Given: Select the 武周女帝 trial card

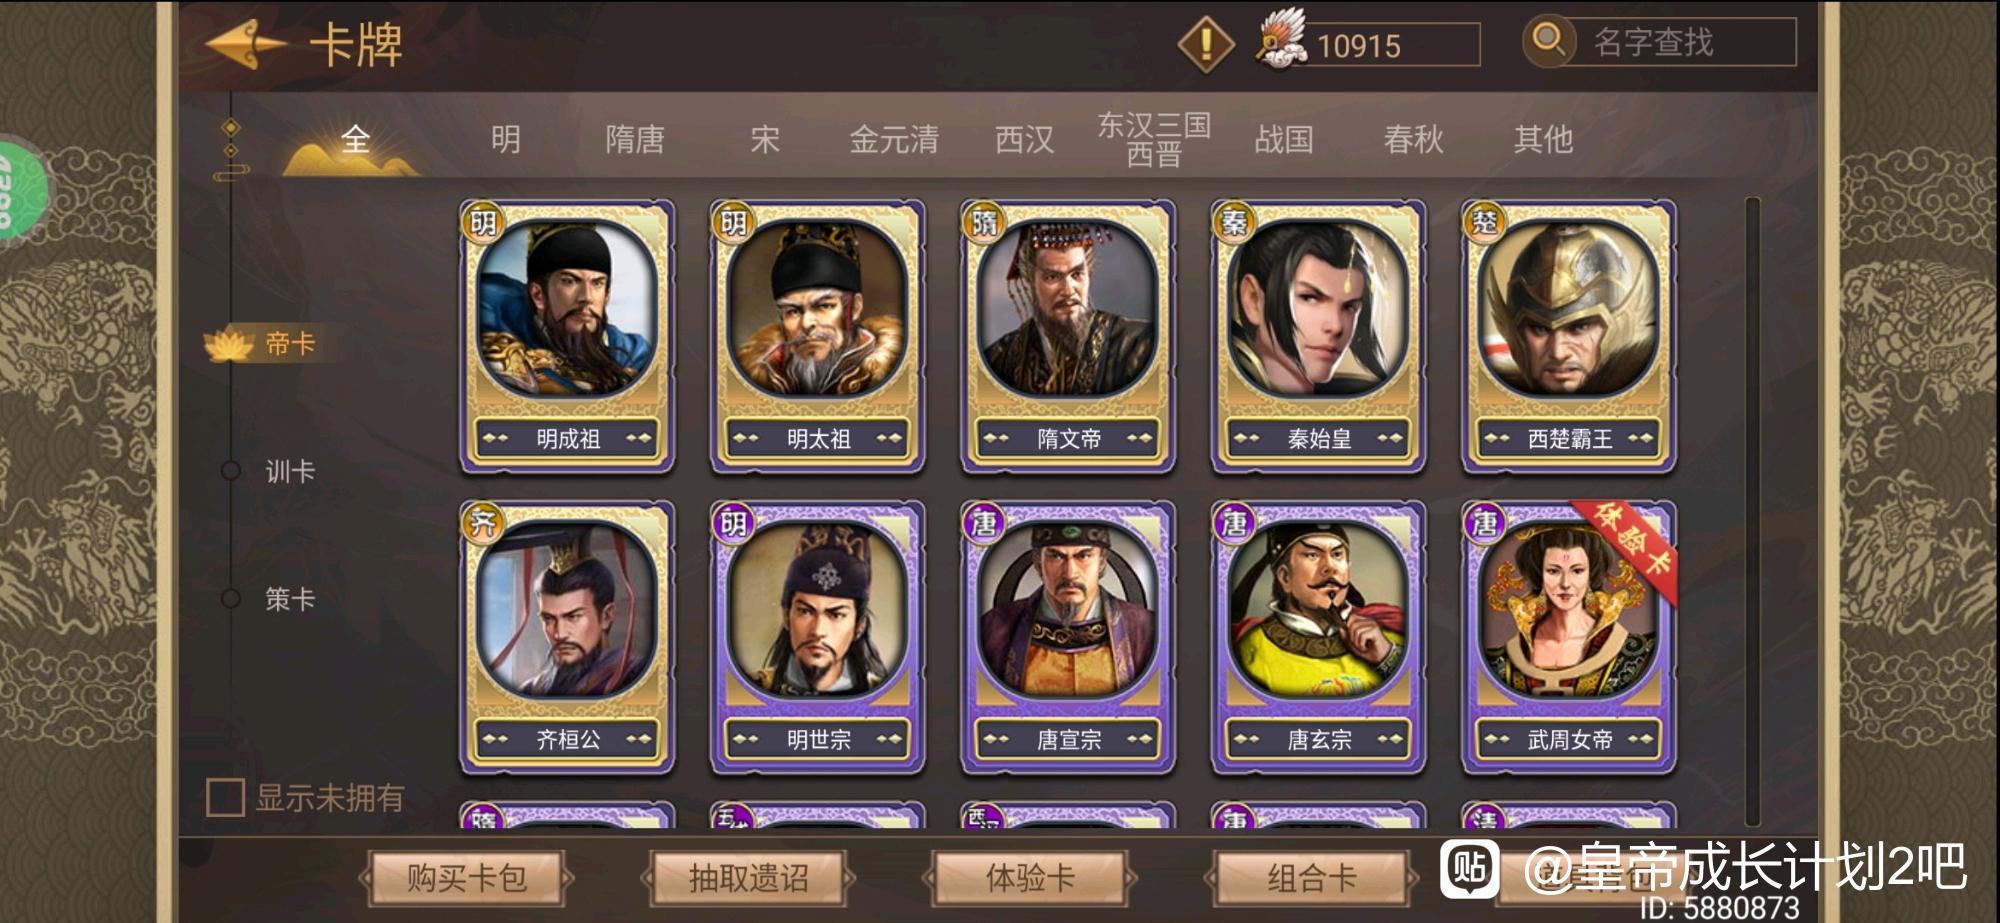Looking at the screenshot, I should [1569, 638].
